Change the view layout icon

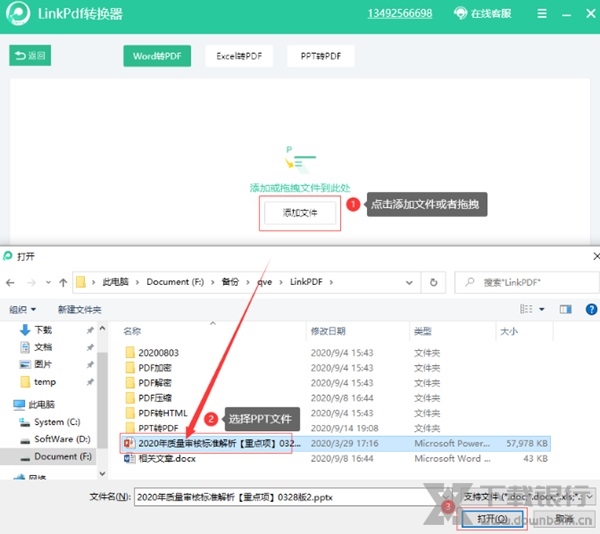526,309
